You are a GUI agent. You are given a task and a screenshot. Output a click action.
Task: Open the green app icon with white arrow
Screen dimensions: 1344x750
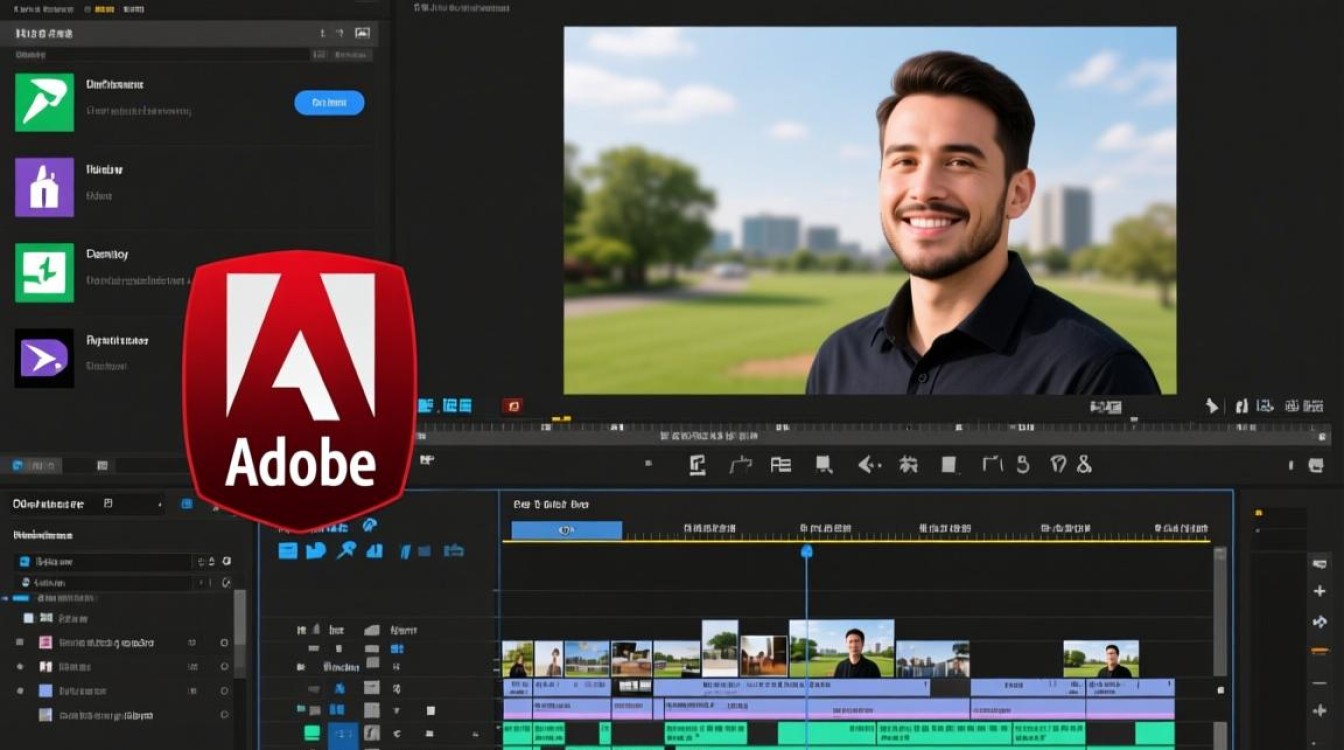pos(44,101)
